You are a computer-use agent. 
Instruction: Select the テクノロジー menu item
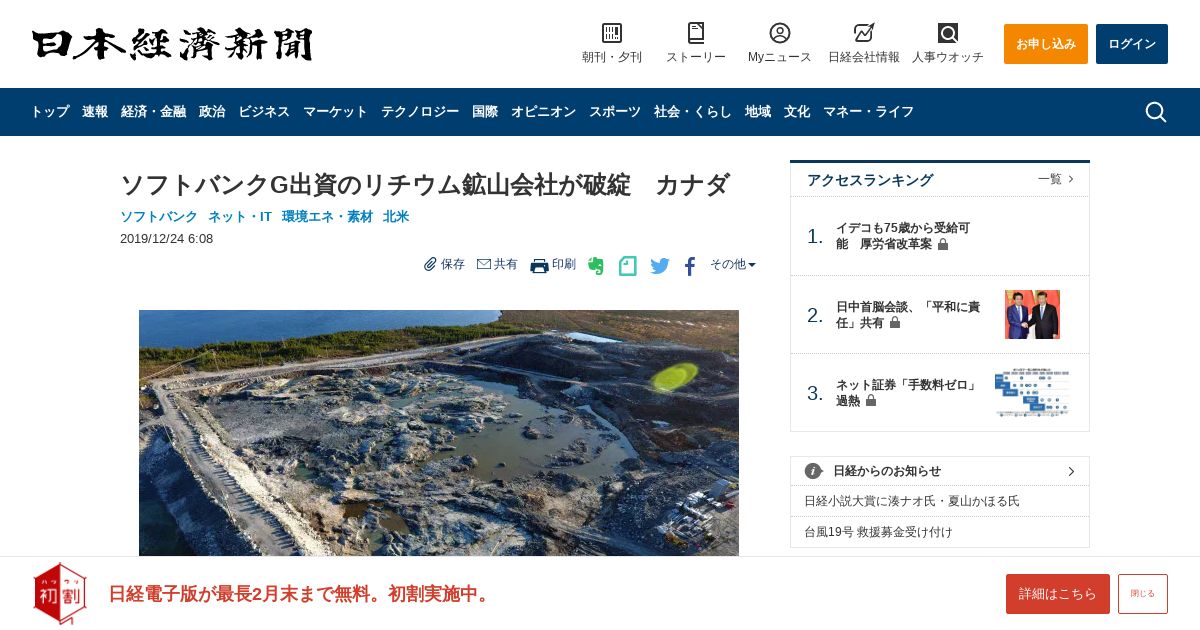(x=420, y=112)
